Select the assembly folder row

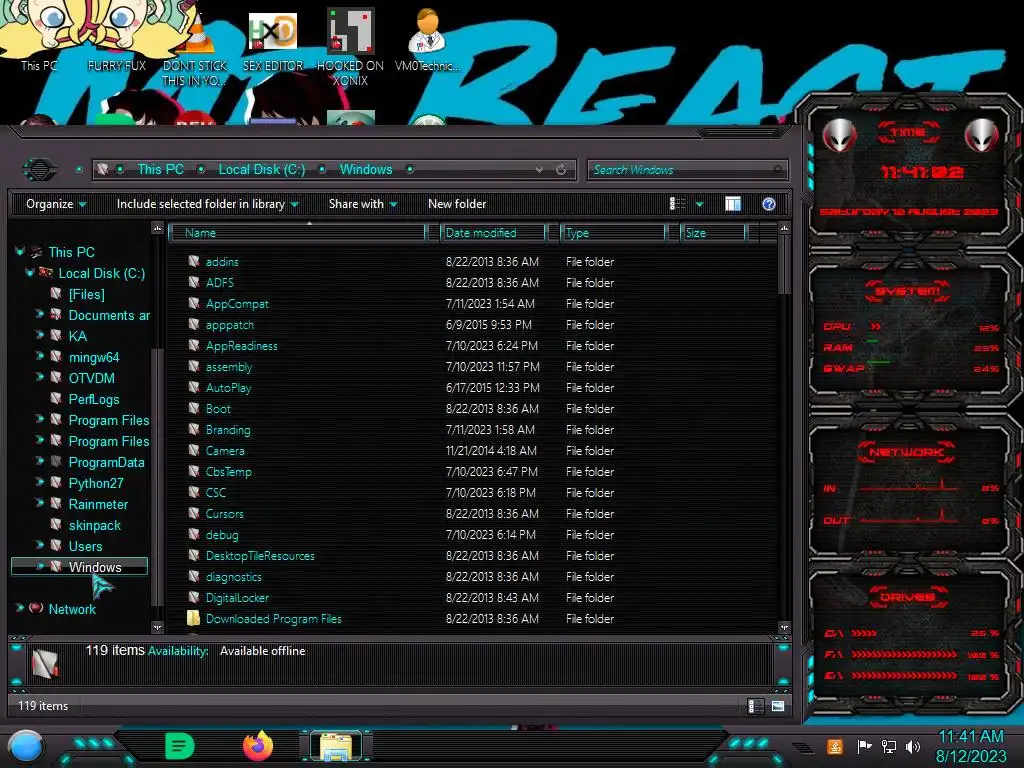(x=470, y=366)
